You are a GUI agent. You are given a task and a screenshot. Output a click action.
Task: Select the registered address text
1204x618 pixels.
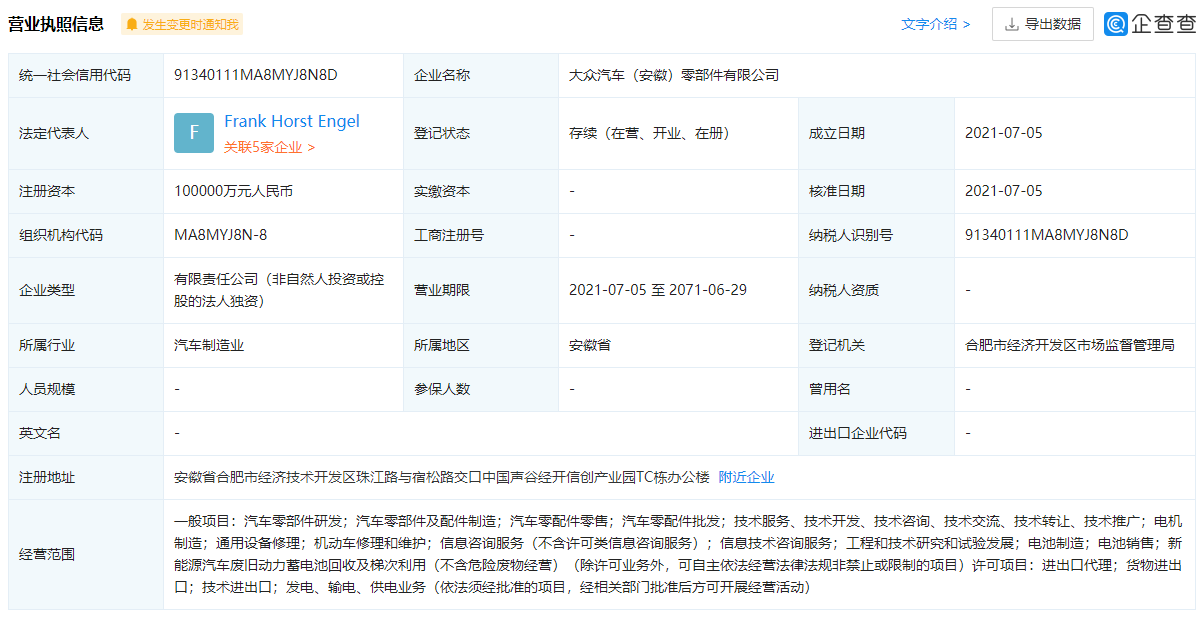(x=441, y=478)
